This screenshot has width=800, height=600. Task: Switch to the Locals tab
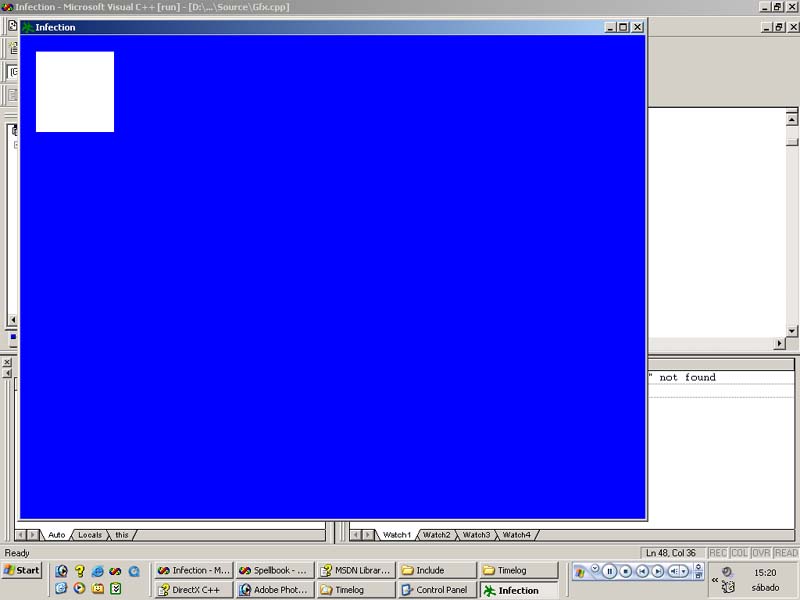90,535
